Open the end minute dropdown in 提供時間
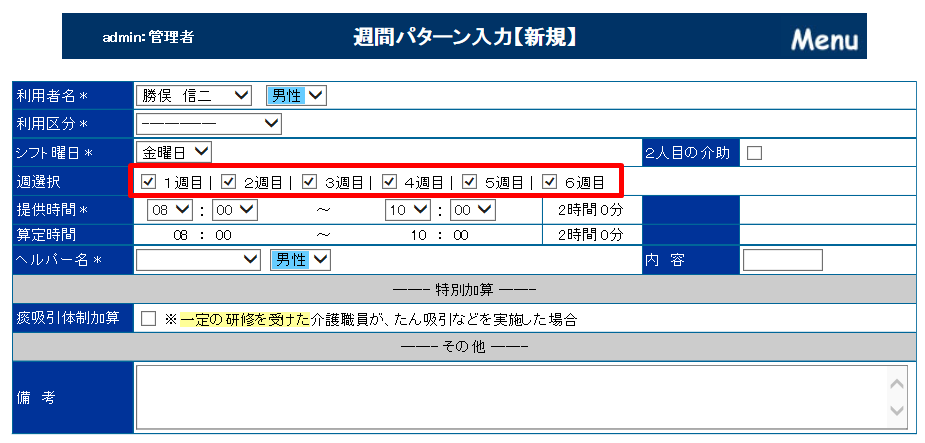Screen dimensions: 925x443 click(x=472, y=210)
